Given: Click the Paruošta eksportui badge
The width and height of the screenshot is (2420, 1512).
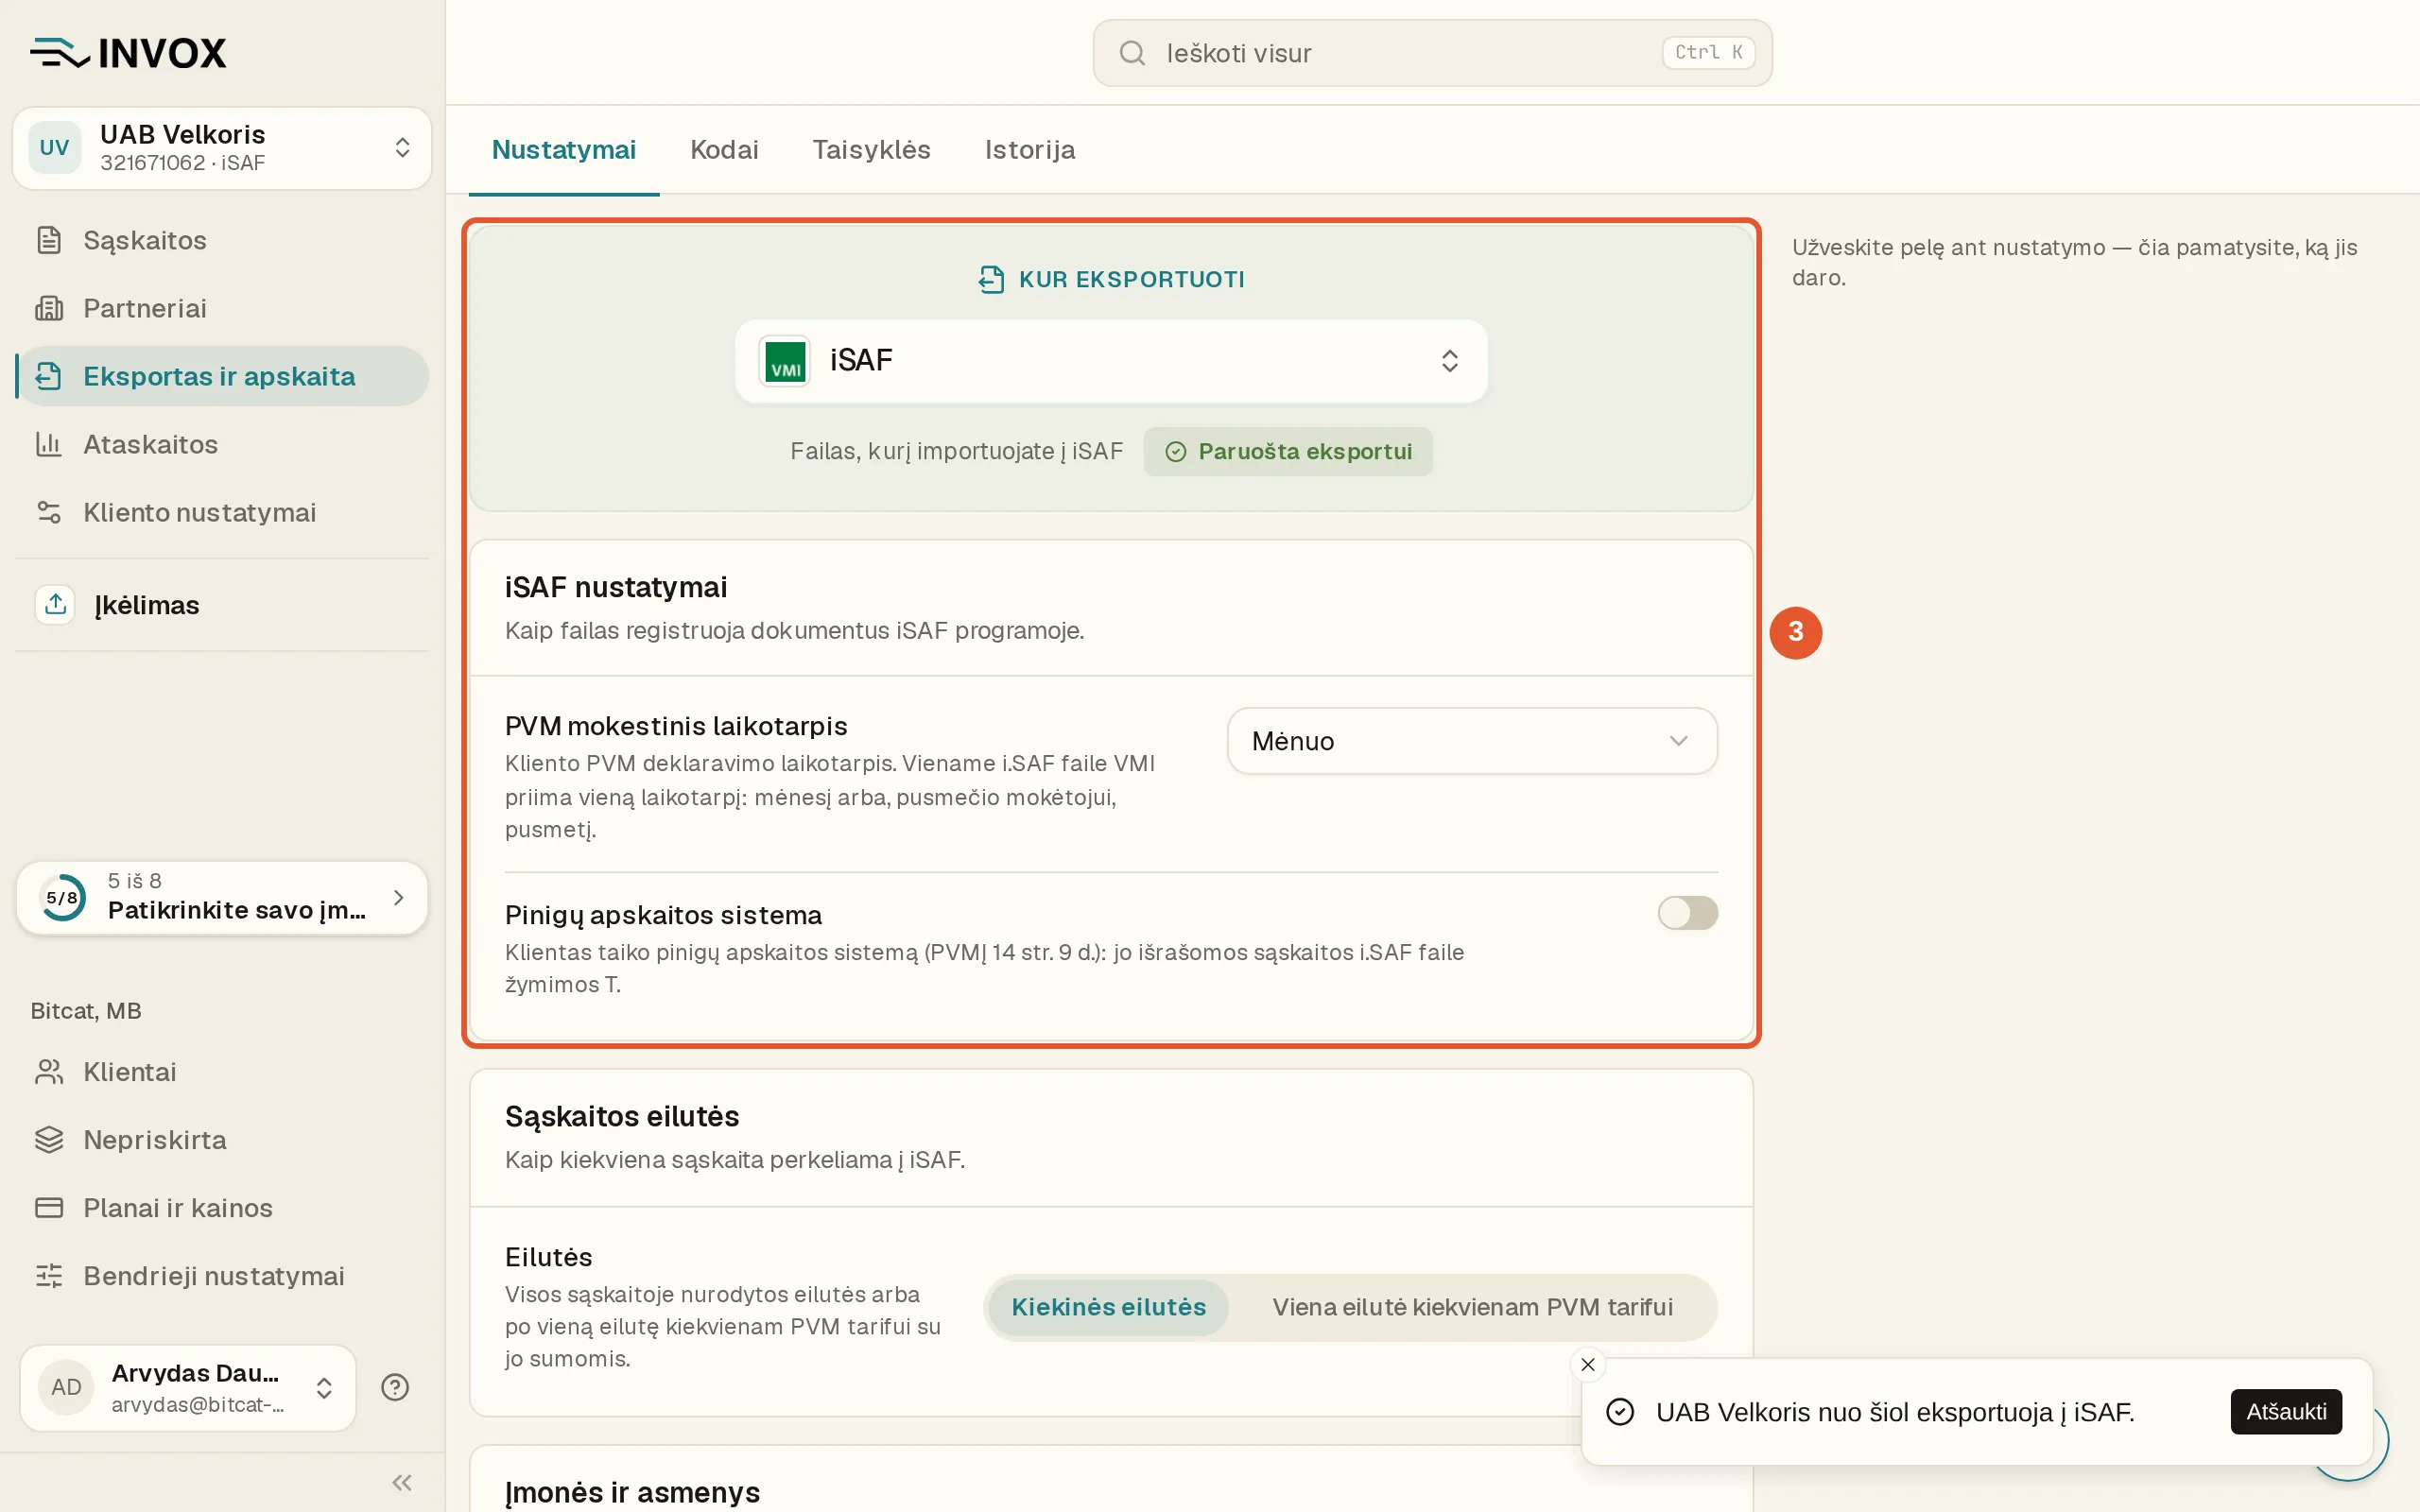Looking at the screenshot, I should [x=1288, y=452].
